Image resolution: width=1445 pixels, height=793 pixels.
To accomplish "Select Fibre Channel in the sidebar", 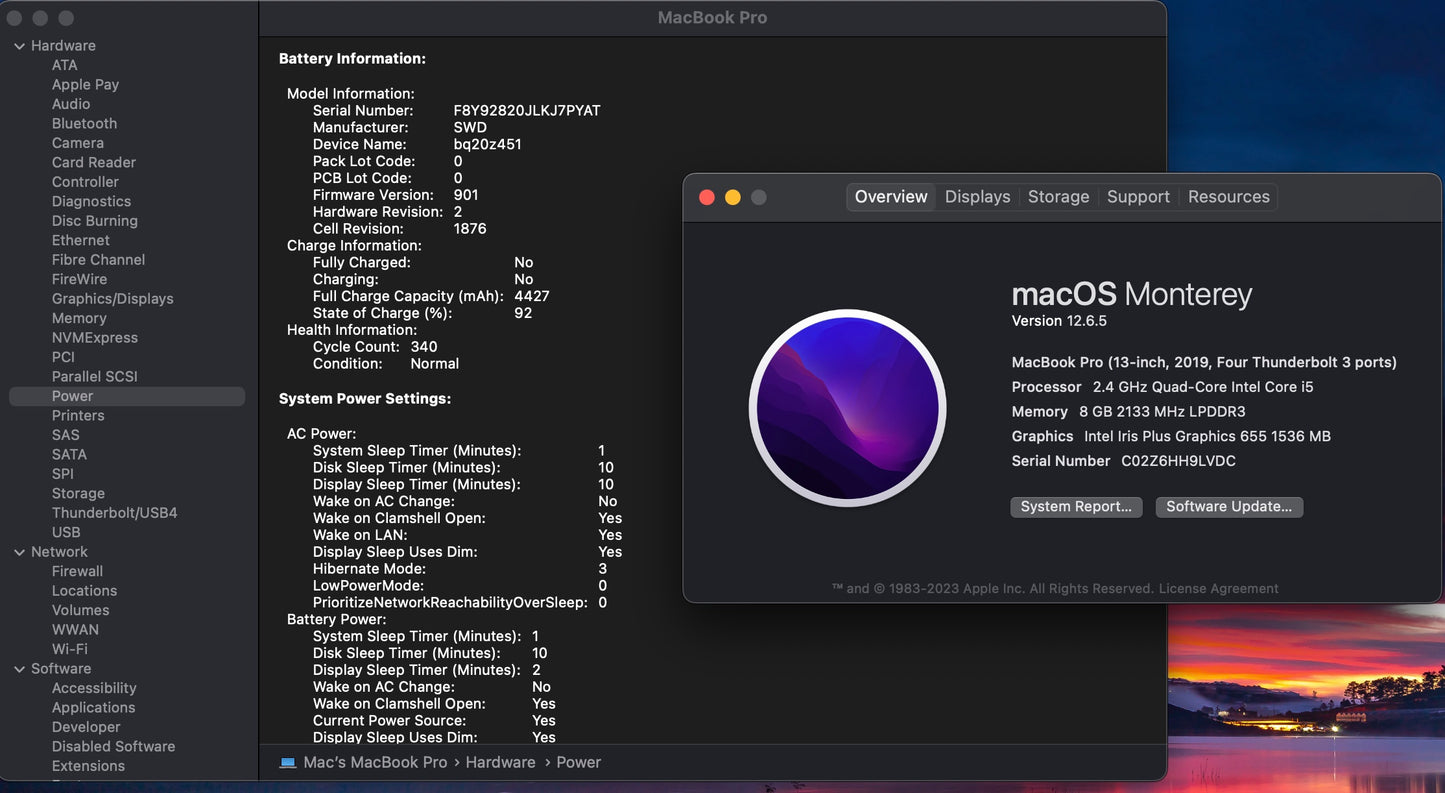I will point(98,260).
